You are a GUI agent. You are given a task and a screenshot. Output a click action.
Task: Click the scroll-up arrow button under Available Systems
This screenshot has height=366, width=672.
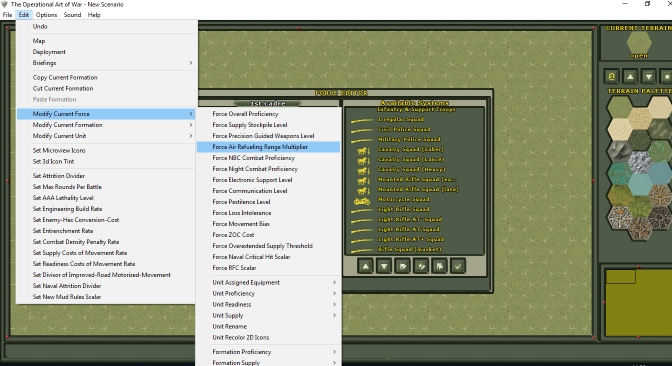pos(365,266)
